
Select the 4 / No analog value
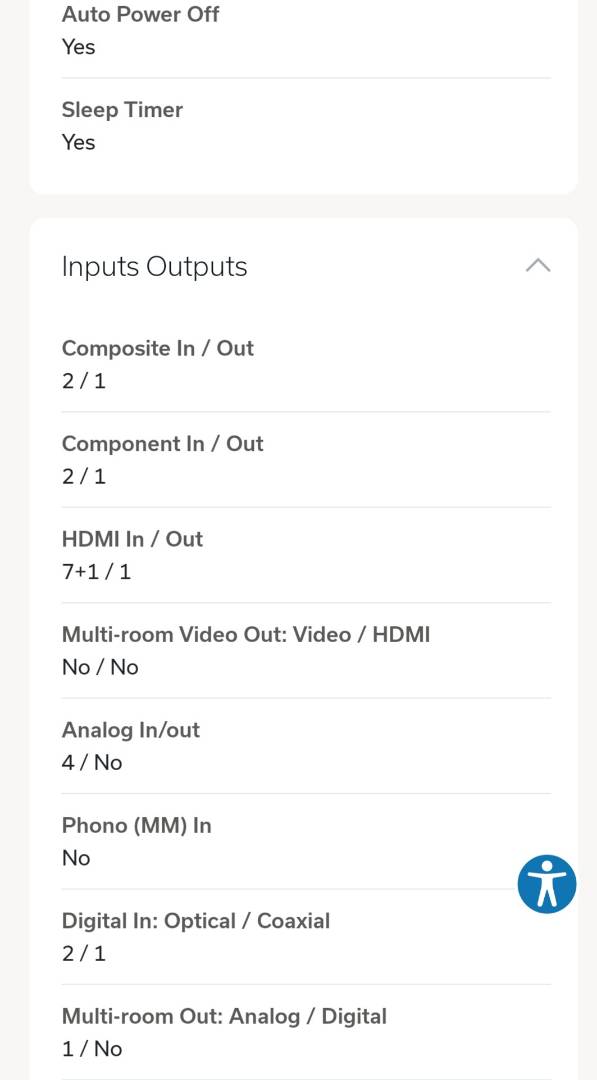pos(92,762)
